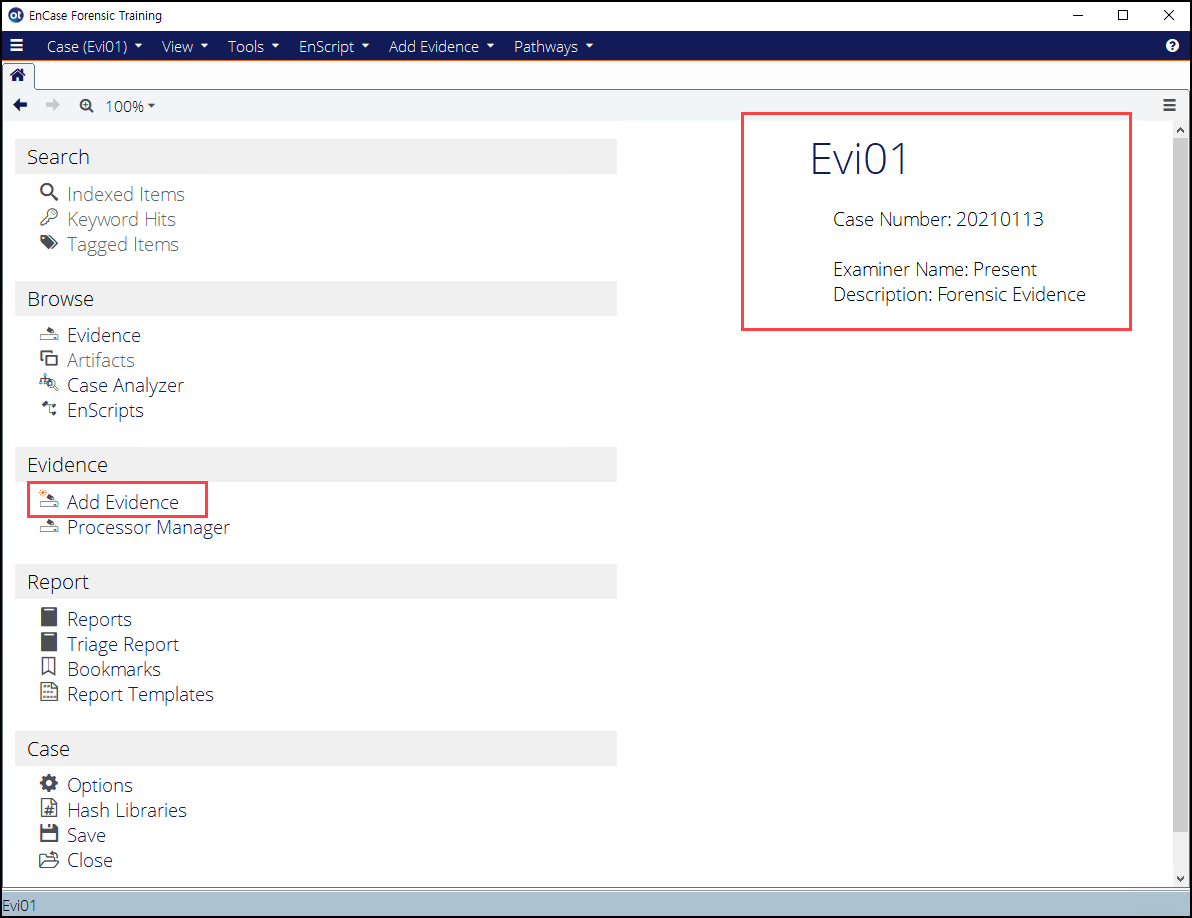The width and height of the screenshot is (1192, 918).
Task: Open the Artifacts link
Action: coord(100,360)
